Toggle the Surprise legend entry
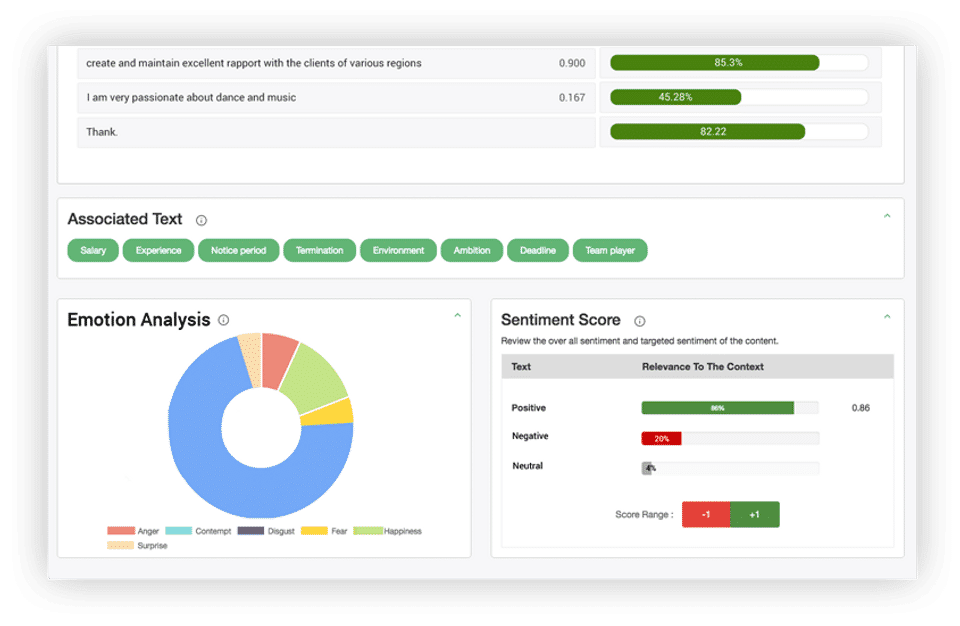The height and width of the screenshot is (626, 960). (x=137, y=546)
